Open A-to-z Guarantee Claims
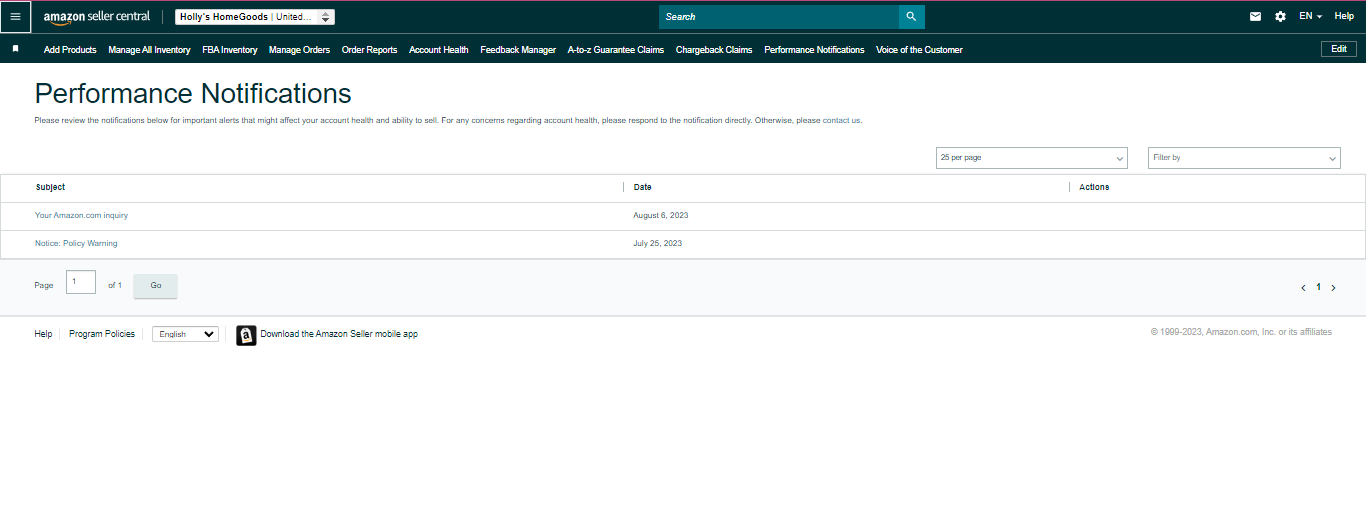This screenshot has width=1366, height=505. click(x=616, y=50)
